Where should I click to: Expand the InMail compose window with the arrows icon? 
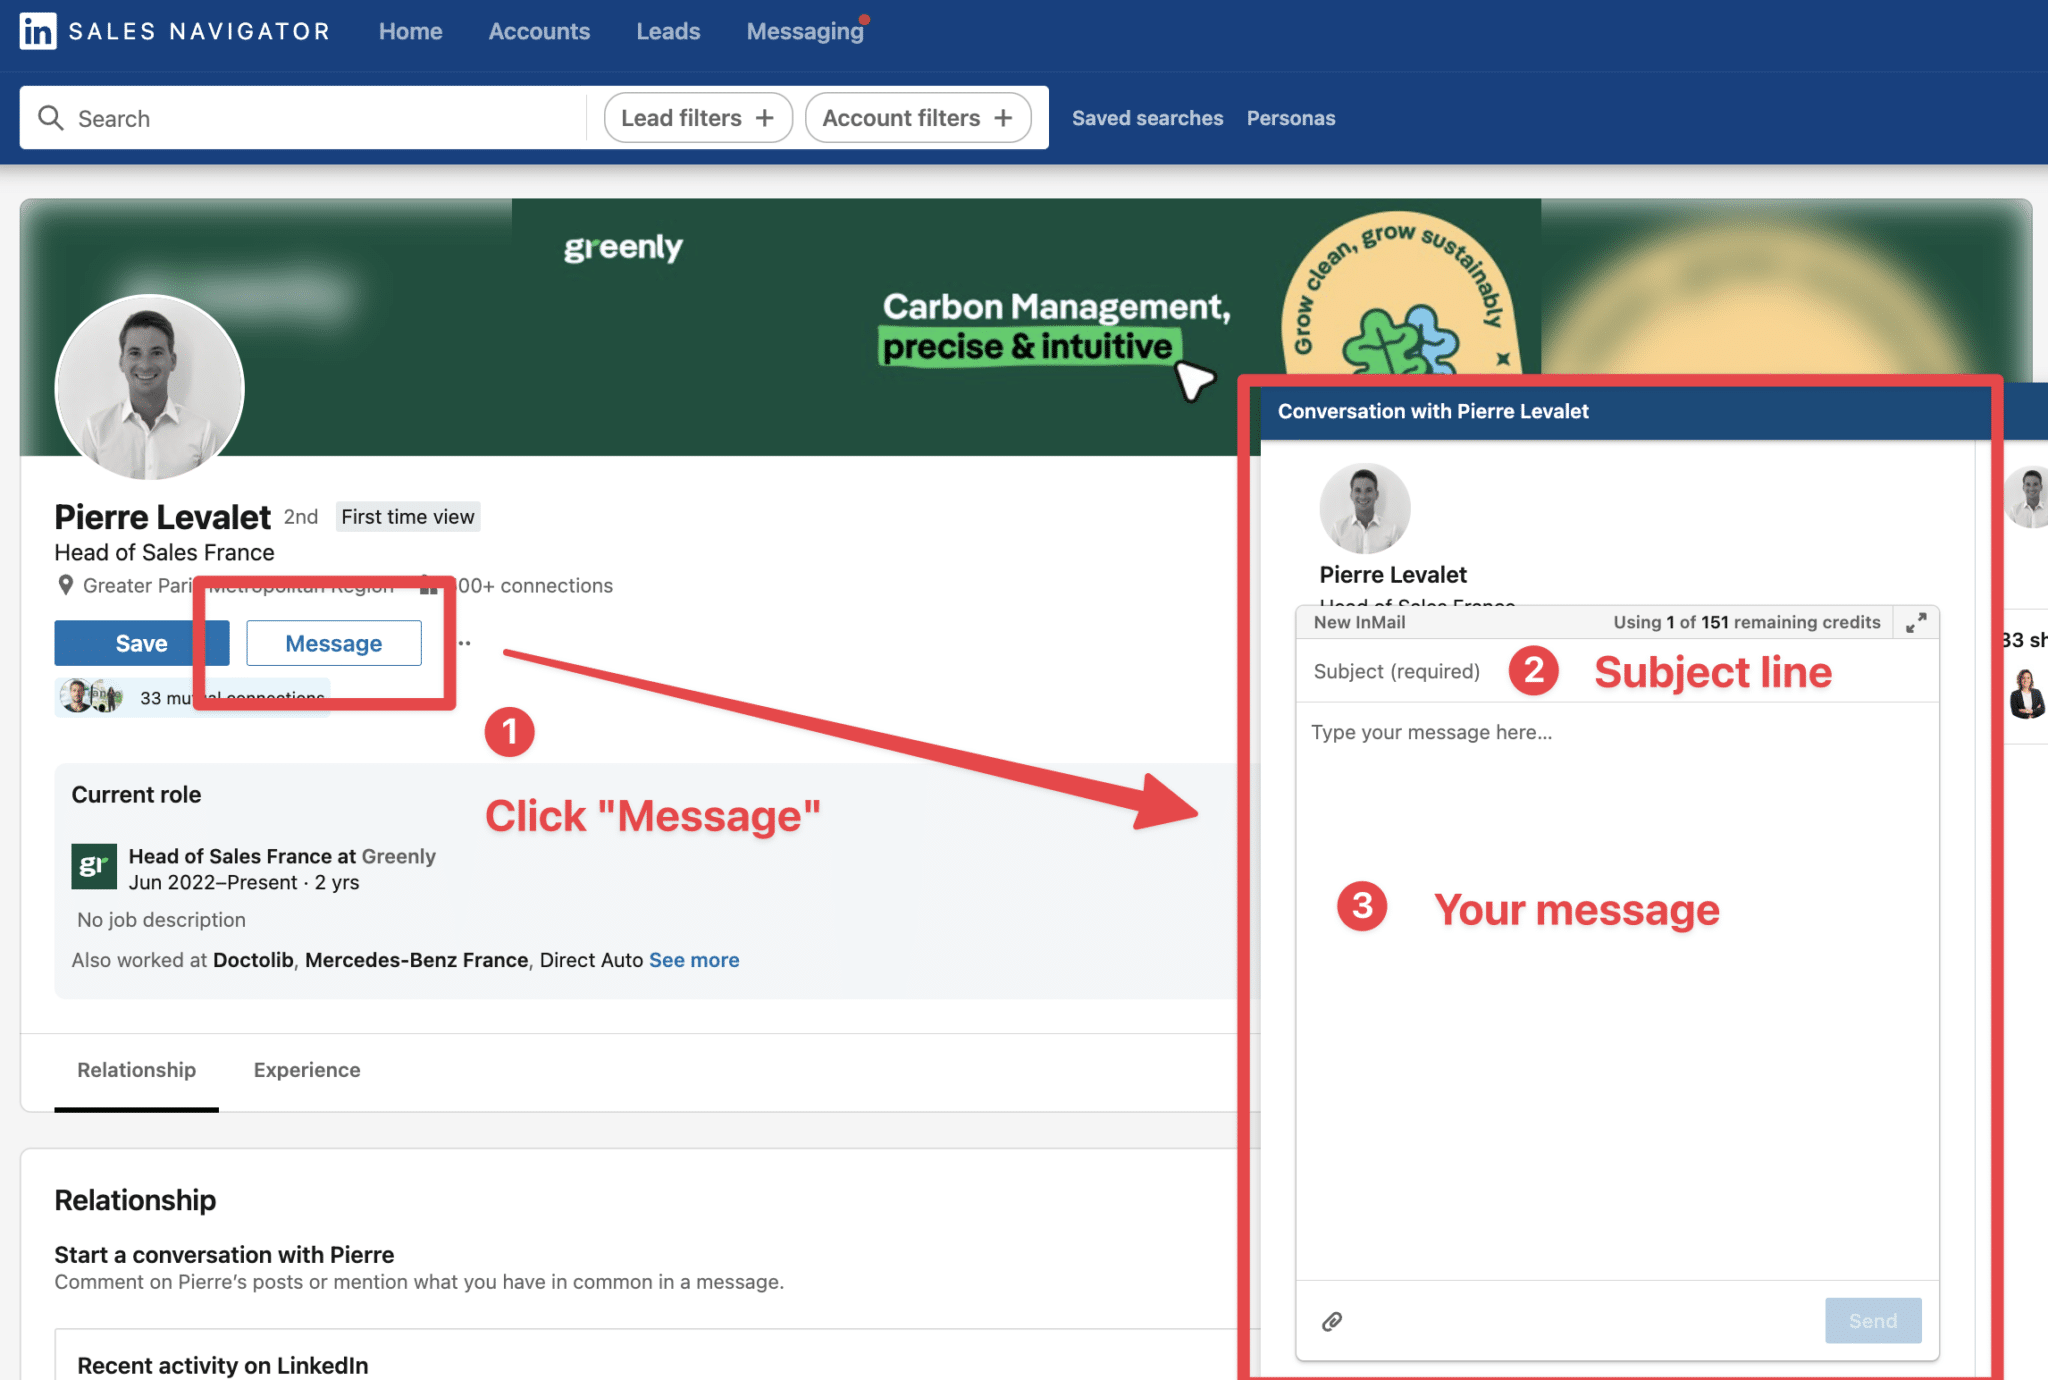(1917, 622)
